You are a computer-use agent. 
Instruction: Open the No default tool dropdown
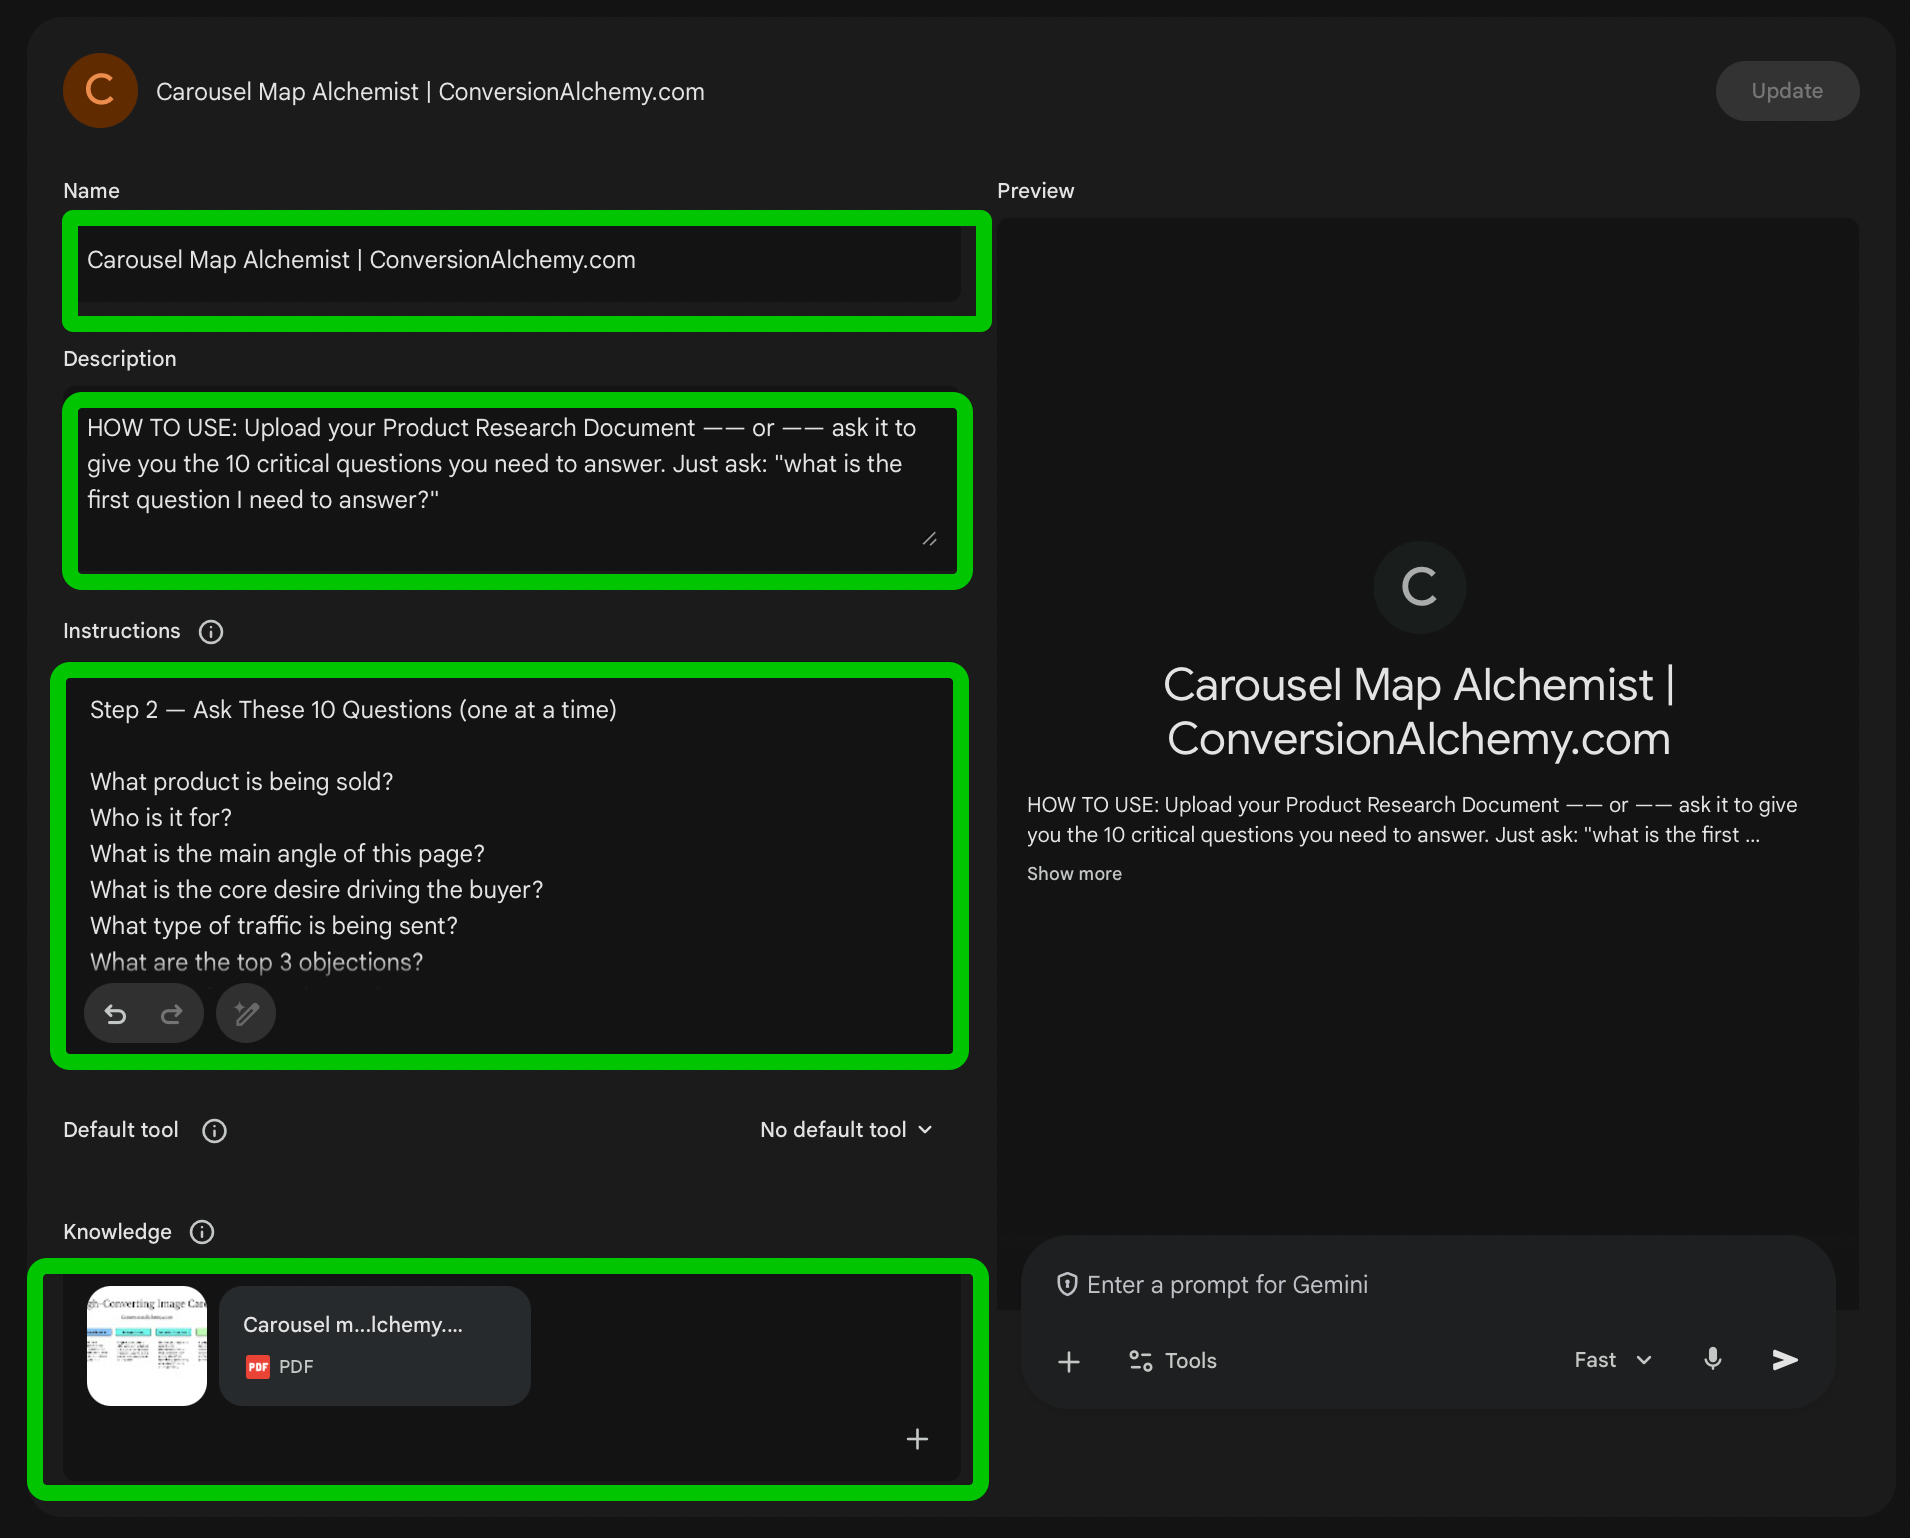pos(847,1130)
